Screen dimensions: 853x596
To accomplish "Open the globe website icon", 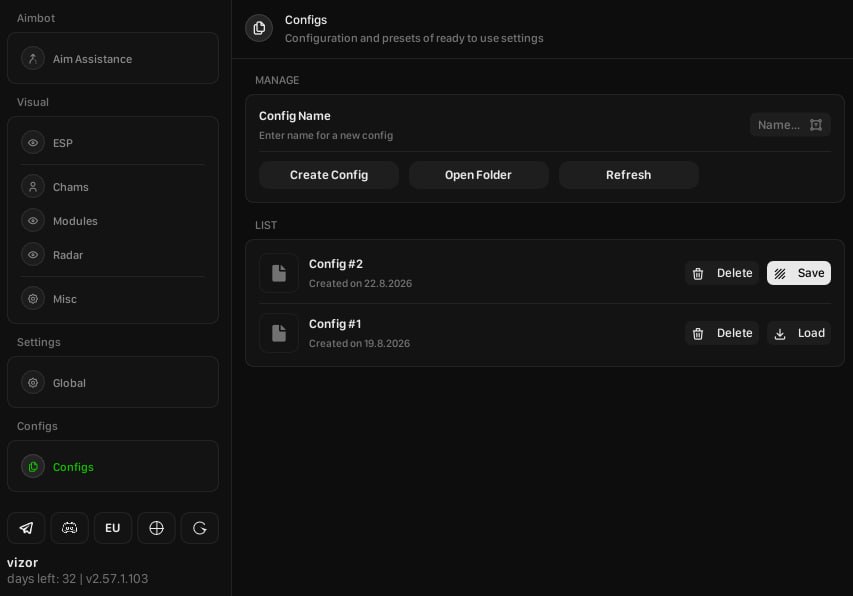I will [156, 527].
